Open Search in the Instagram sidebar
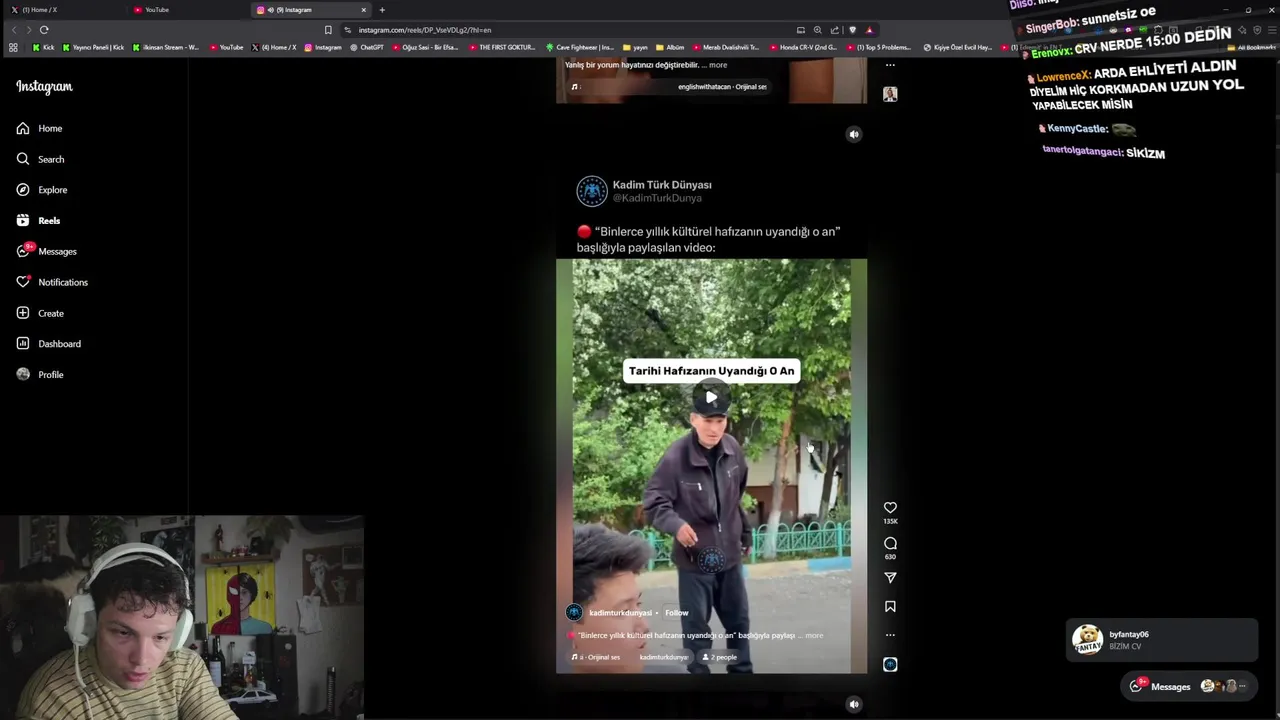The width and height of the screenshot is (1280, 720). [41, 159]
